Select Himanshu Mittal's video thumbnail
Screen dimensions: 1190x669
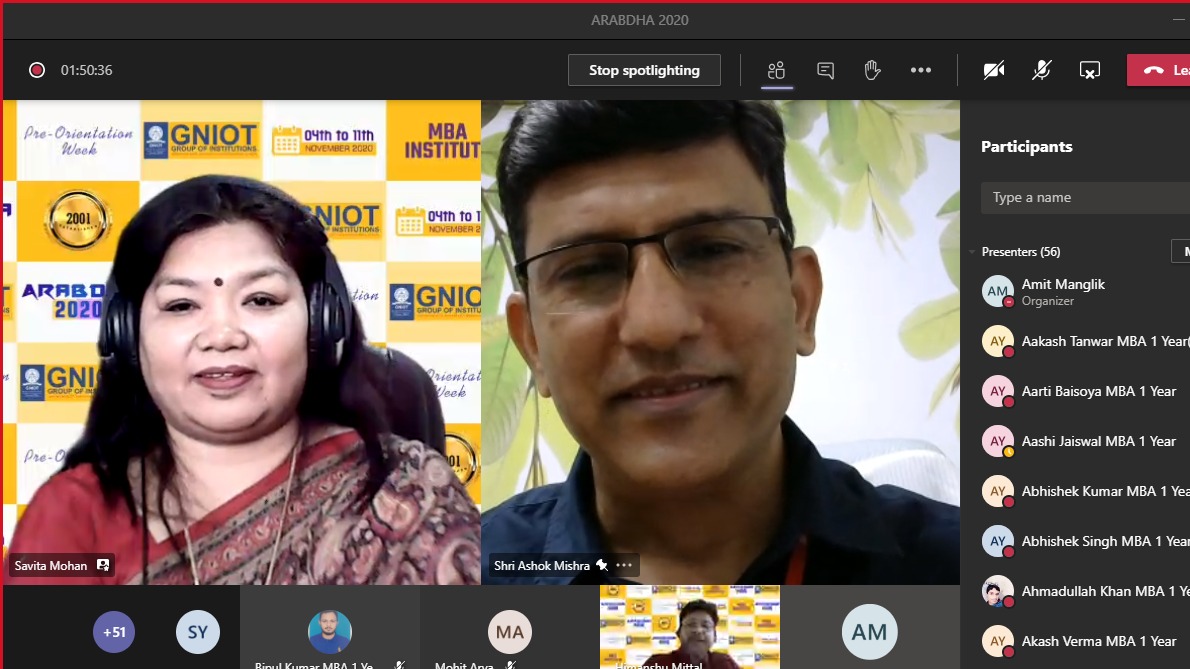click(x=689, y=626)
